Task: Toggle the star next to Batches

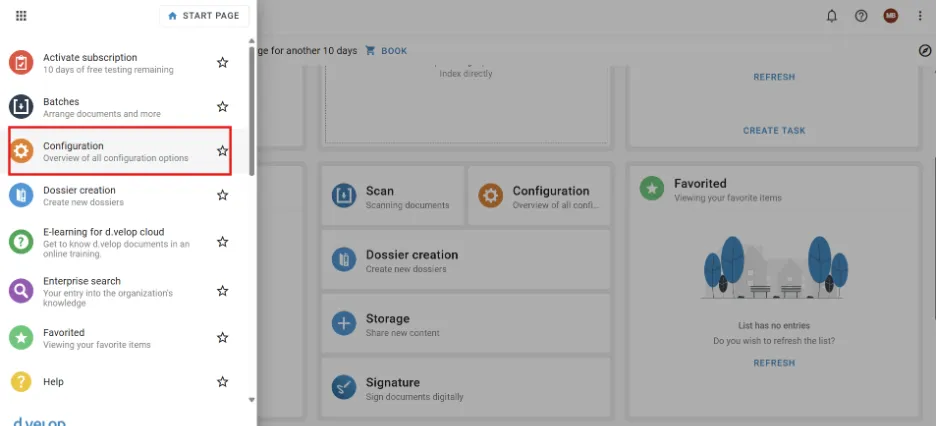Action: [223, 107]
